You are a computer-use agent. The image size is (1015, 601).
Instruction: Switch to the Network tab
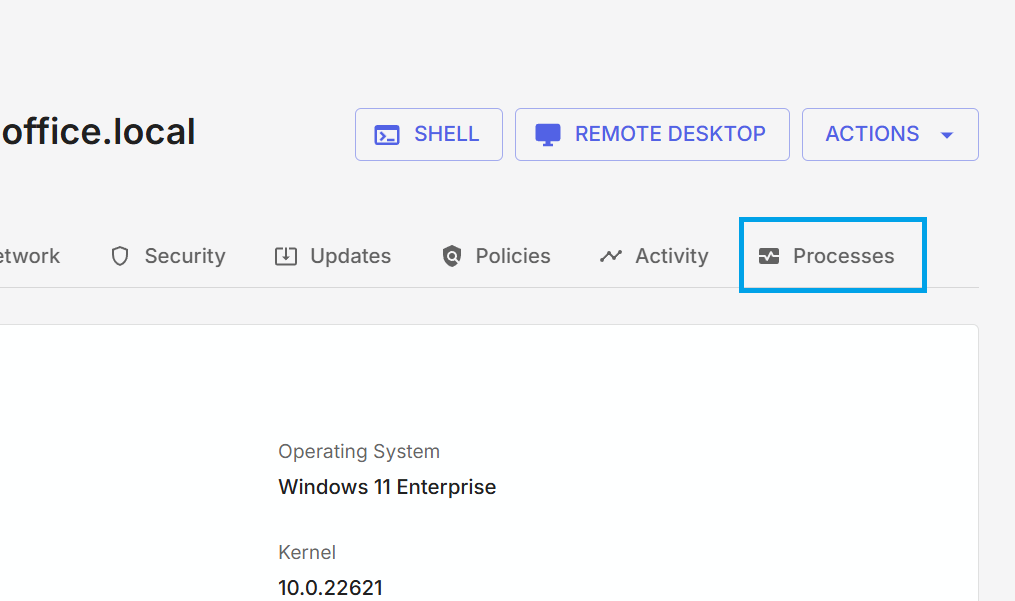coord(30,256)
